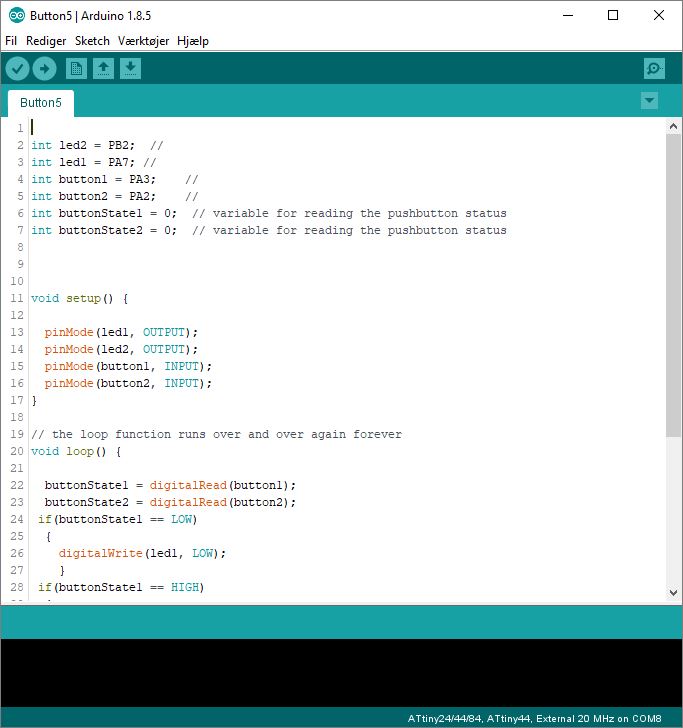Click 'int buttonState2 = 0;' declaration
Viewport: 683px width, 728px height.
(x=104, y=230)
